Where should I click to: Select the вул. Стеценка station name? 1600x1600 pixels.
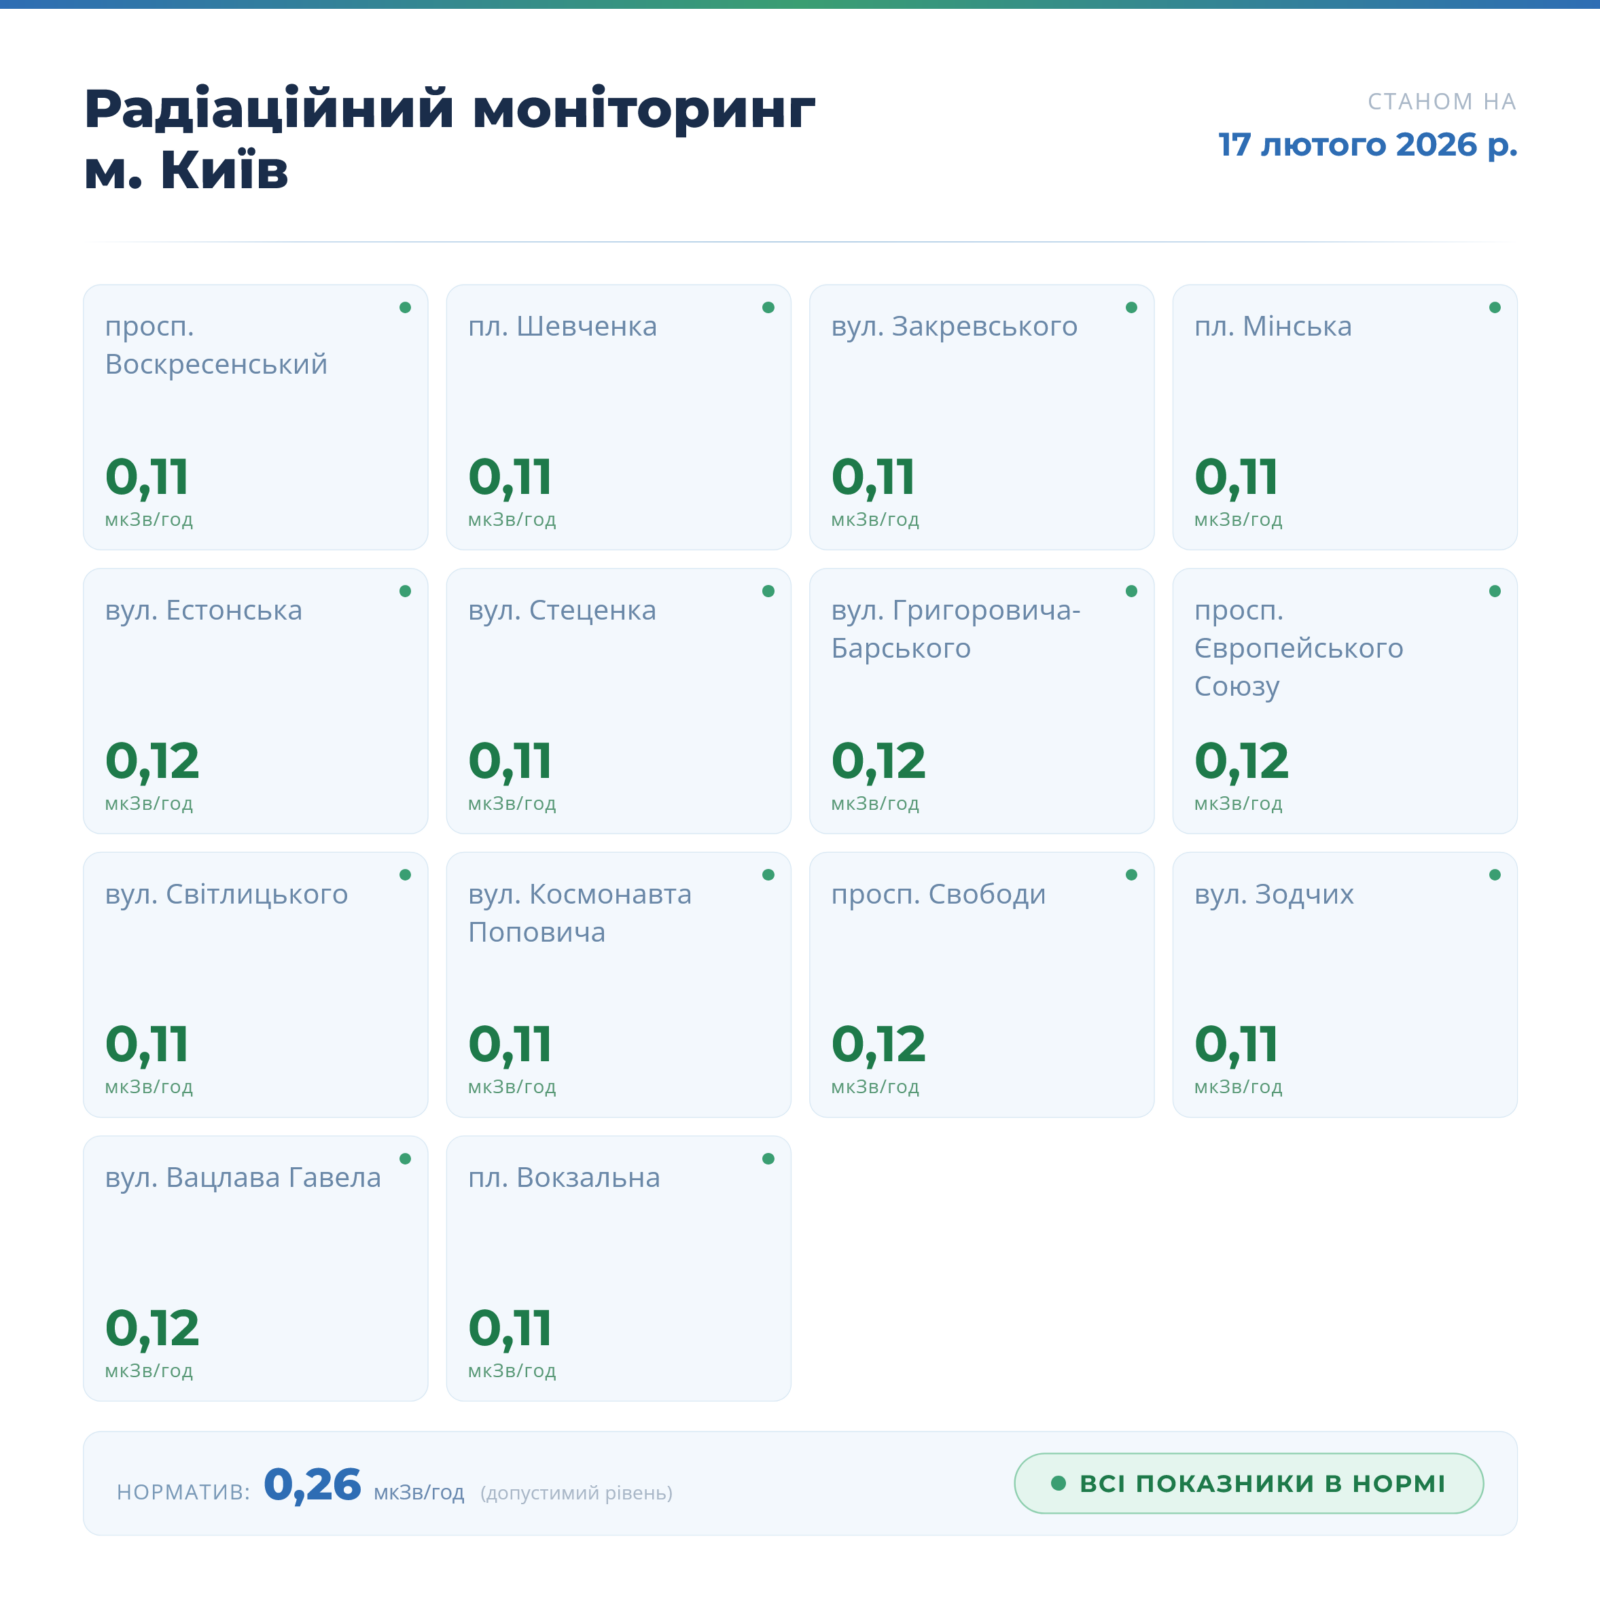pos(562,611)
